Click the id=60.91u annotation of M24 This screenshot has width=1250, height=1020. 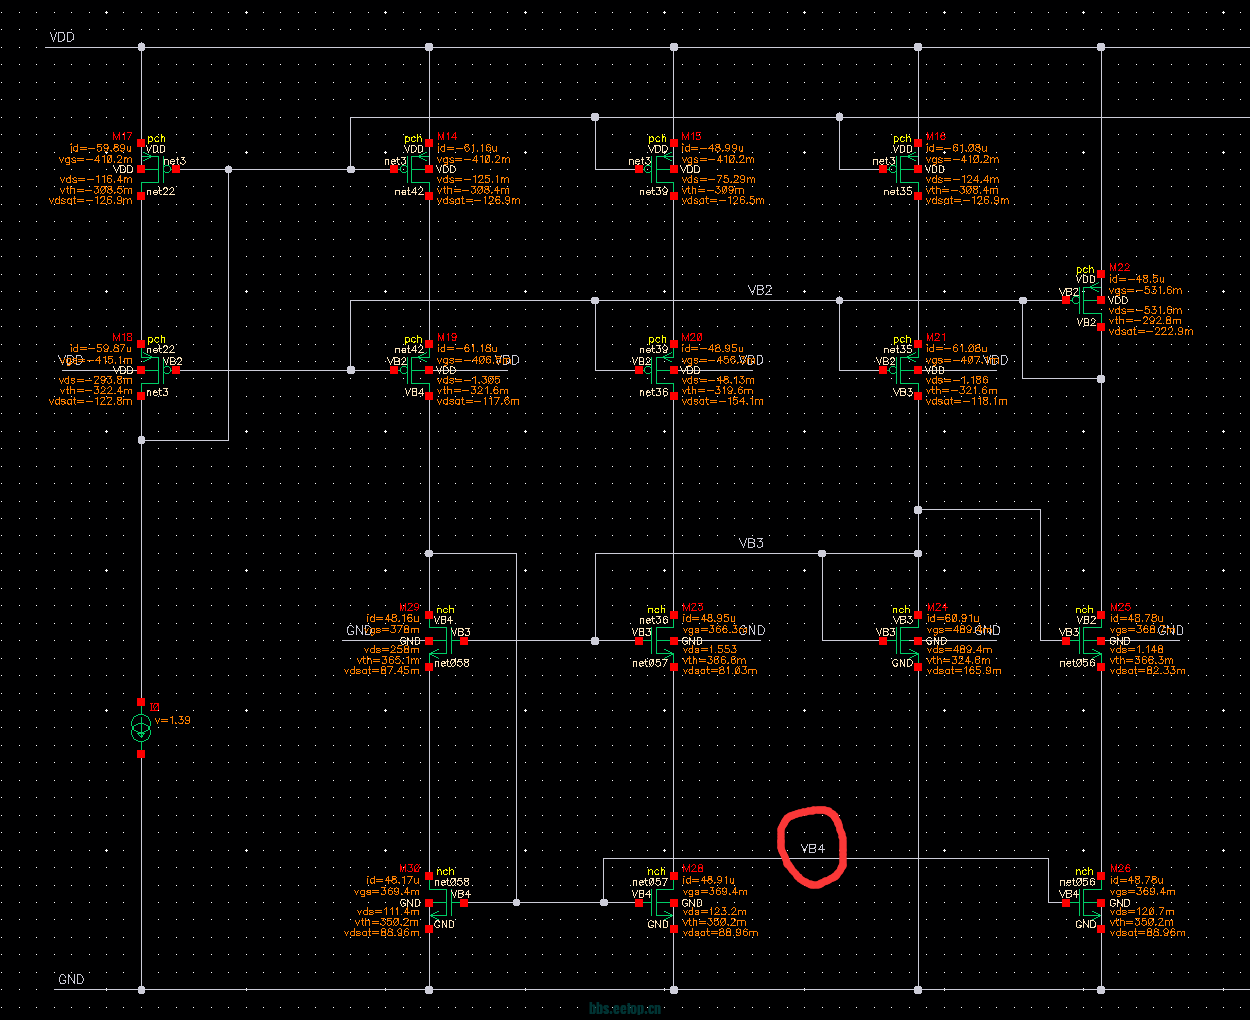point(952,619)
